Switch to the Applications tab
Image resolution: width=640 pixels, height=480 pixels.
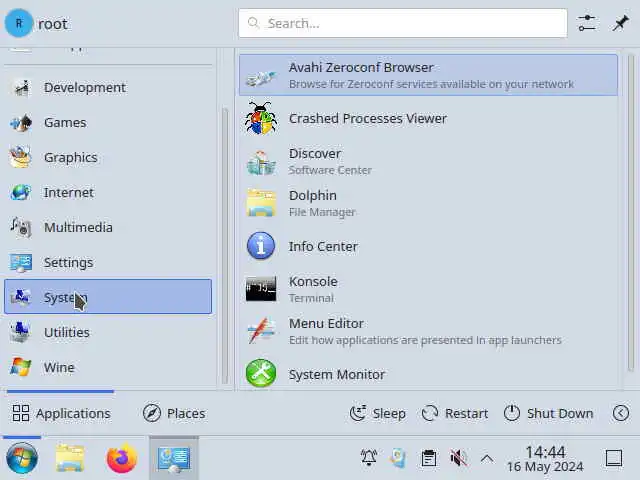(x=61, y=413)
